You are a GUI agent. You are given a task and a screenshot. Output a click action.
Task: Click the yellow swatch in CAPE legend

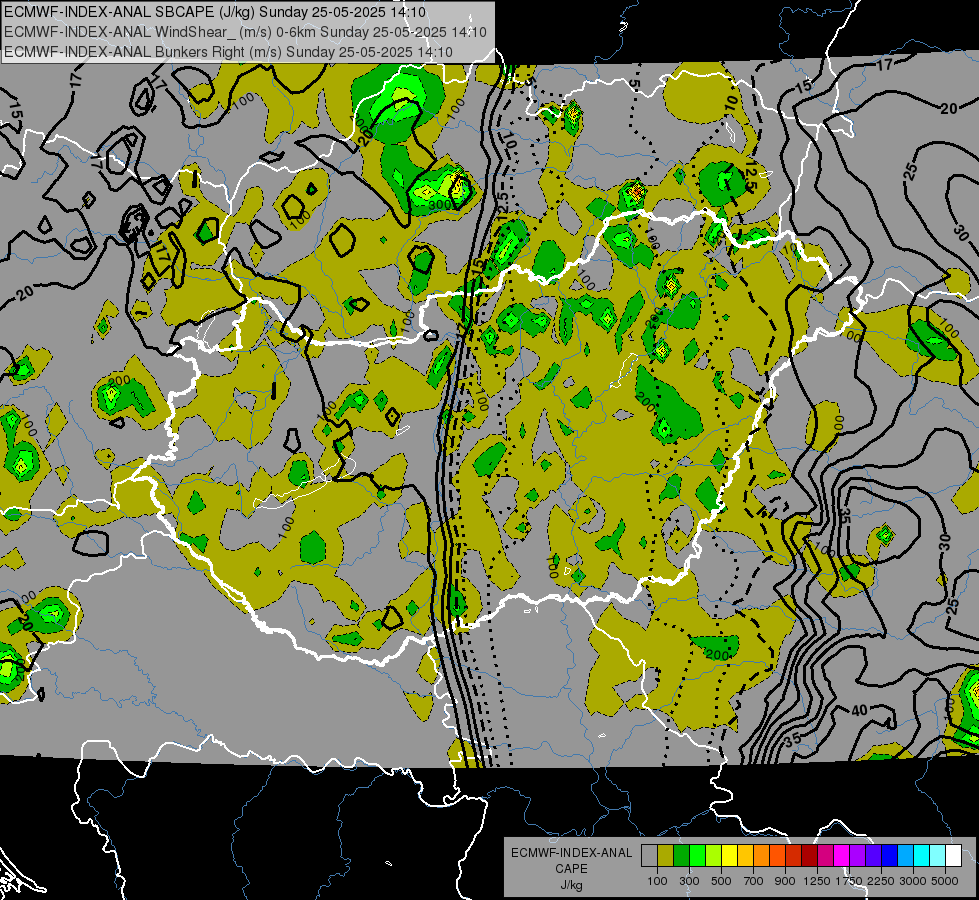[729, 855]
